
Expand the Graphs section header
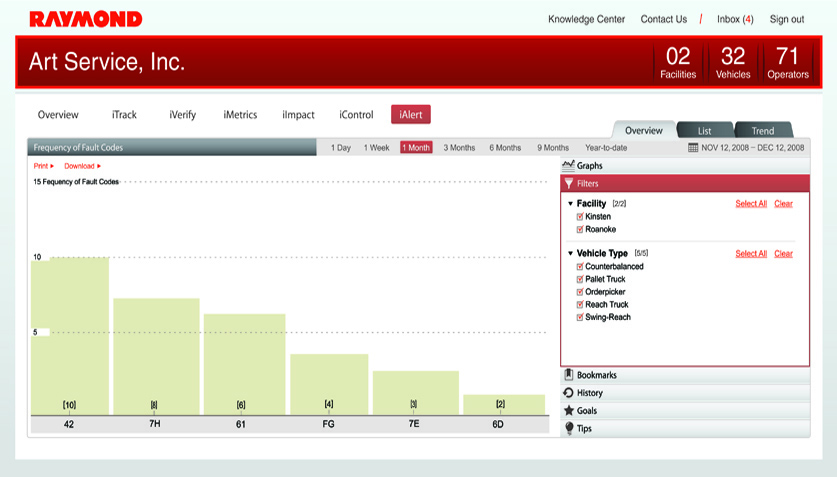click(x=685, y=165)
